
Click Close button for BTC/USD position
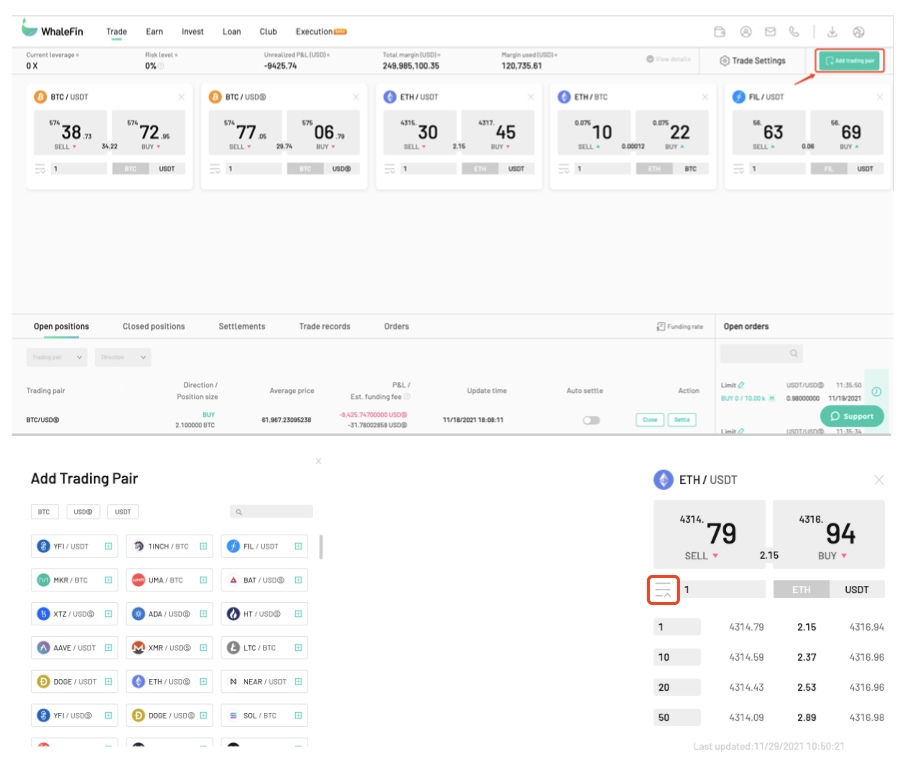pos(650,420)
